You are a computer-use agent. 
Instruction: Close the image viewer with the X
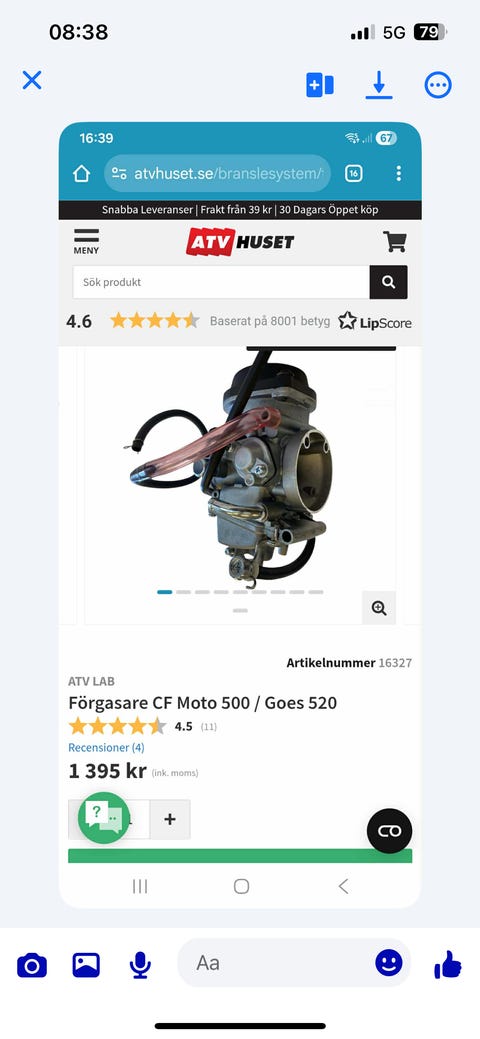coord(32,80)
